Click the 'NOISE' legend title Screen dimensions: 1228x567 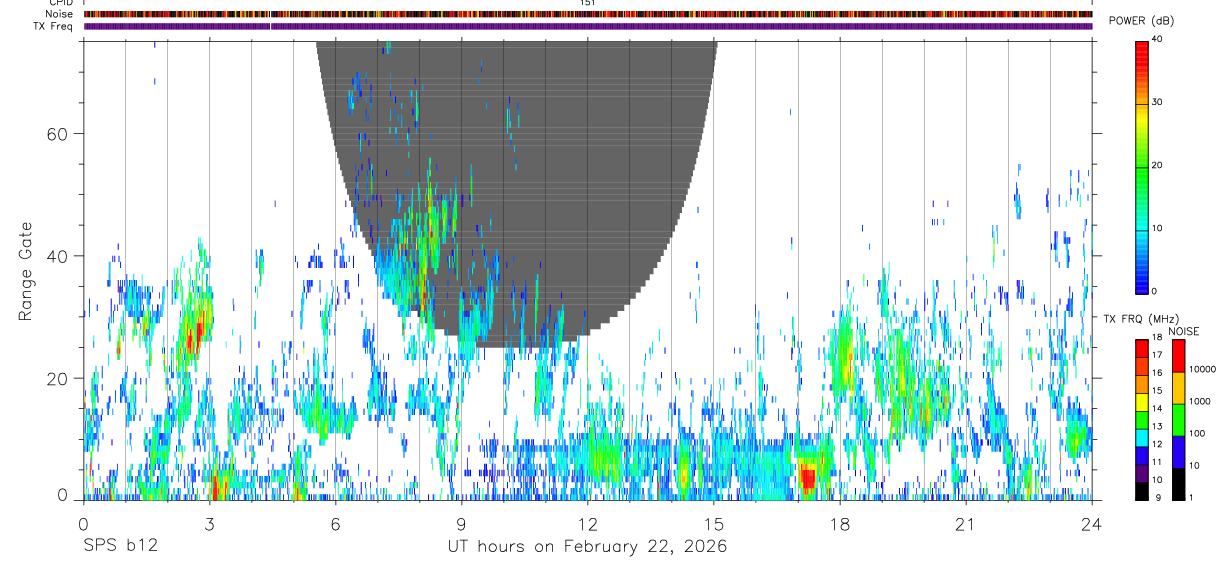pos(1185,331)
